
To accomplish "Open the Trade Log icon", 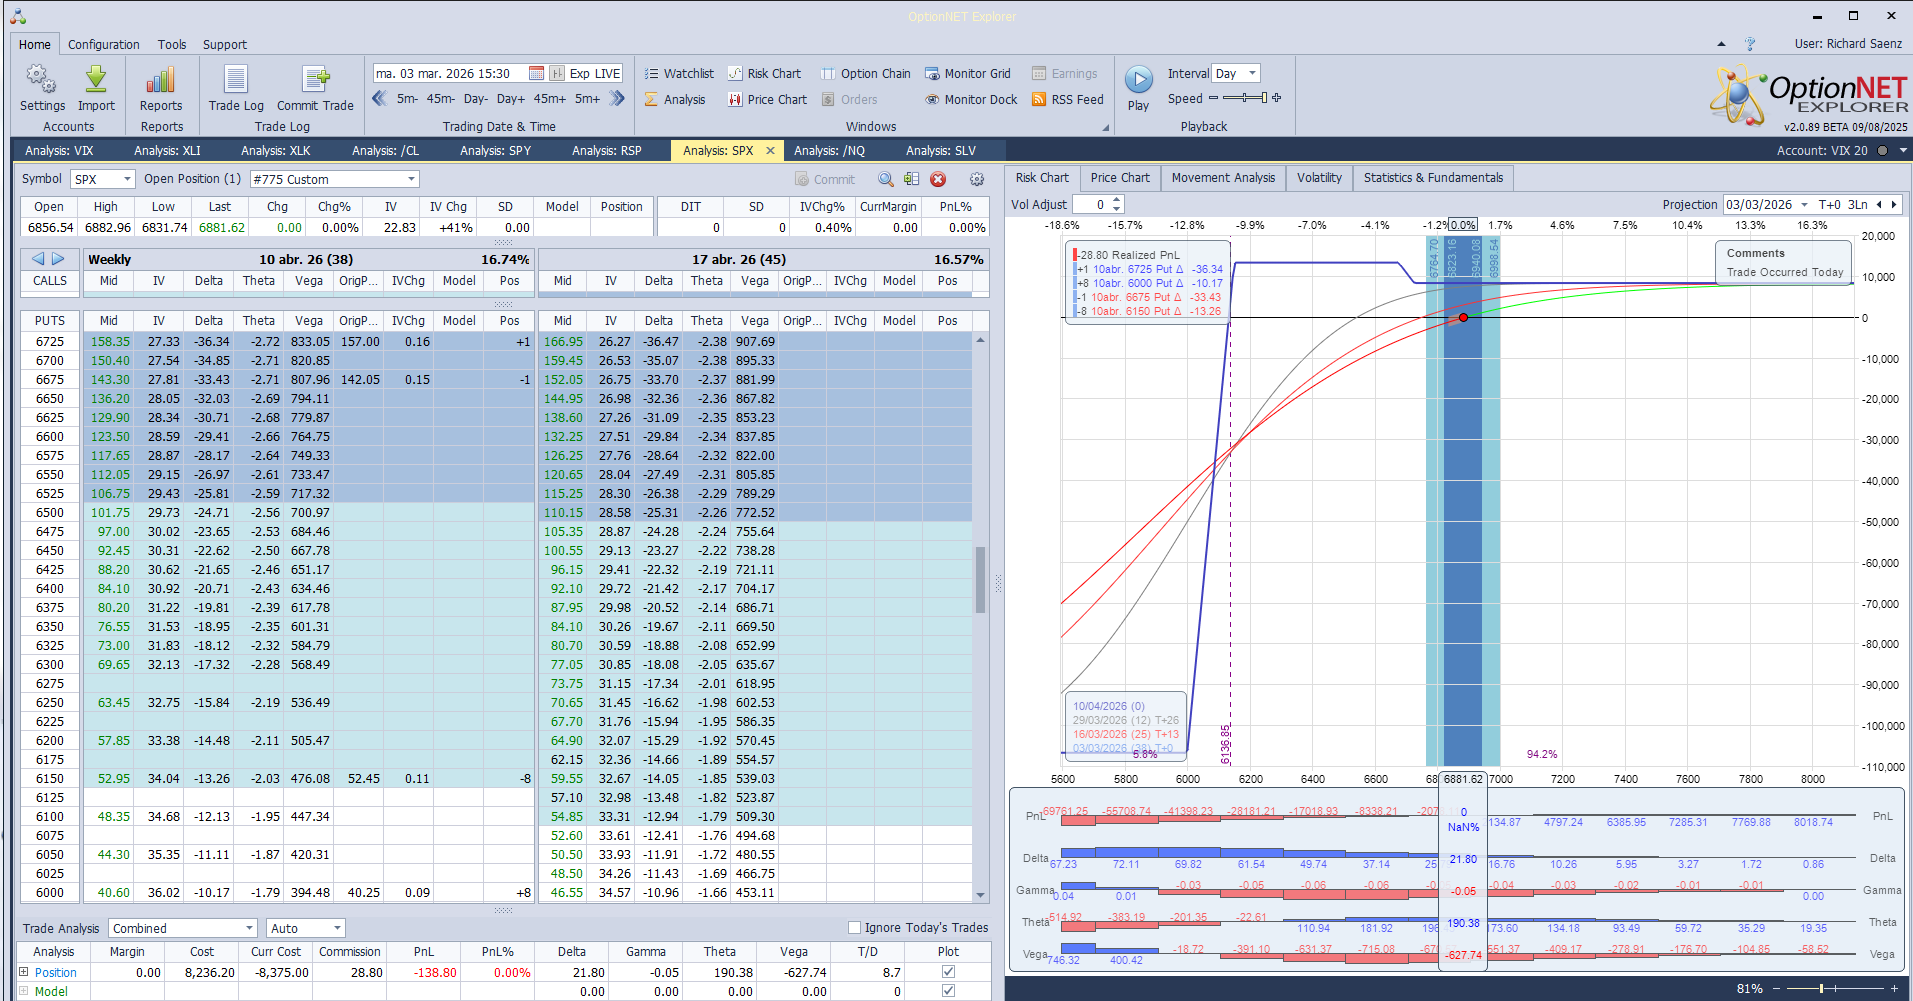I will coord(236,80).
